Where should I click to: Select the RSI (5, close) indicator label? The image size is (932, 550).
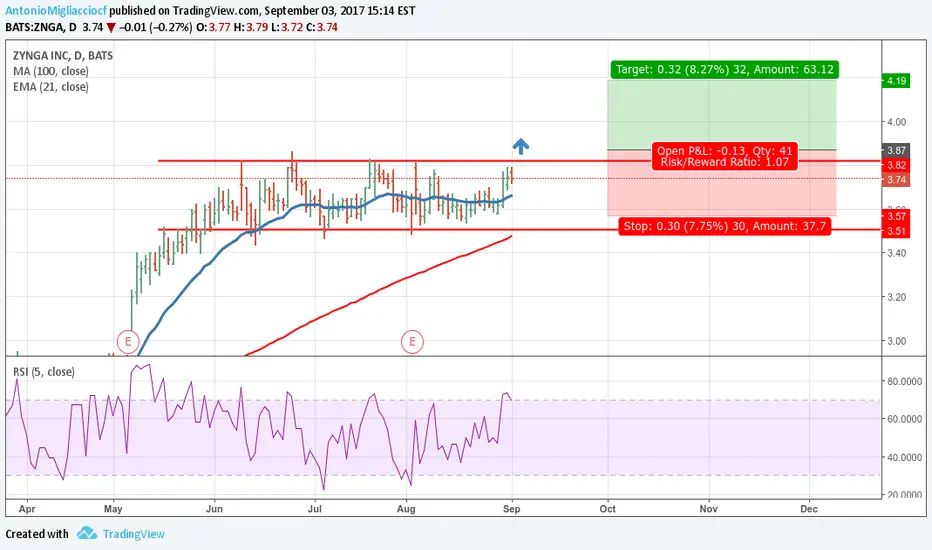[x=44, y=372]
